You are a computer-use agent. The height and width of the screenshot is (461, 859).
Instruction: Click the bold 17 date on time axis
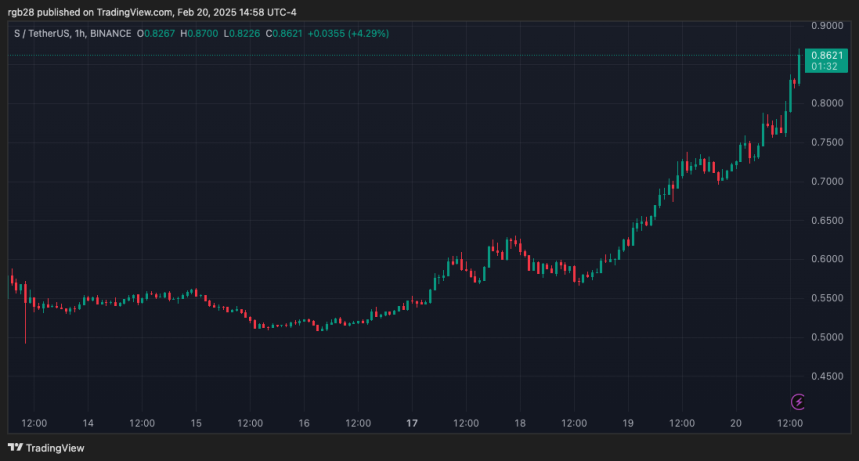tap(412, 423)
